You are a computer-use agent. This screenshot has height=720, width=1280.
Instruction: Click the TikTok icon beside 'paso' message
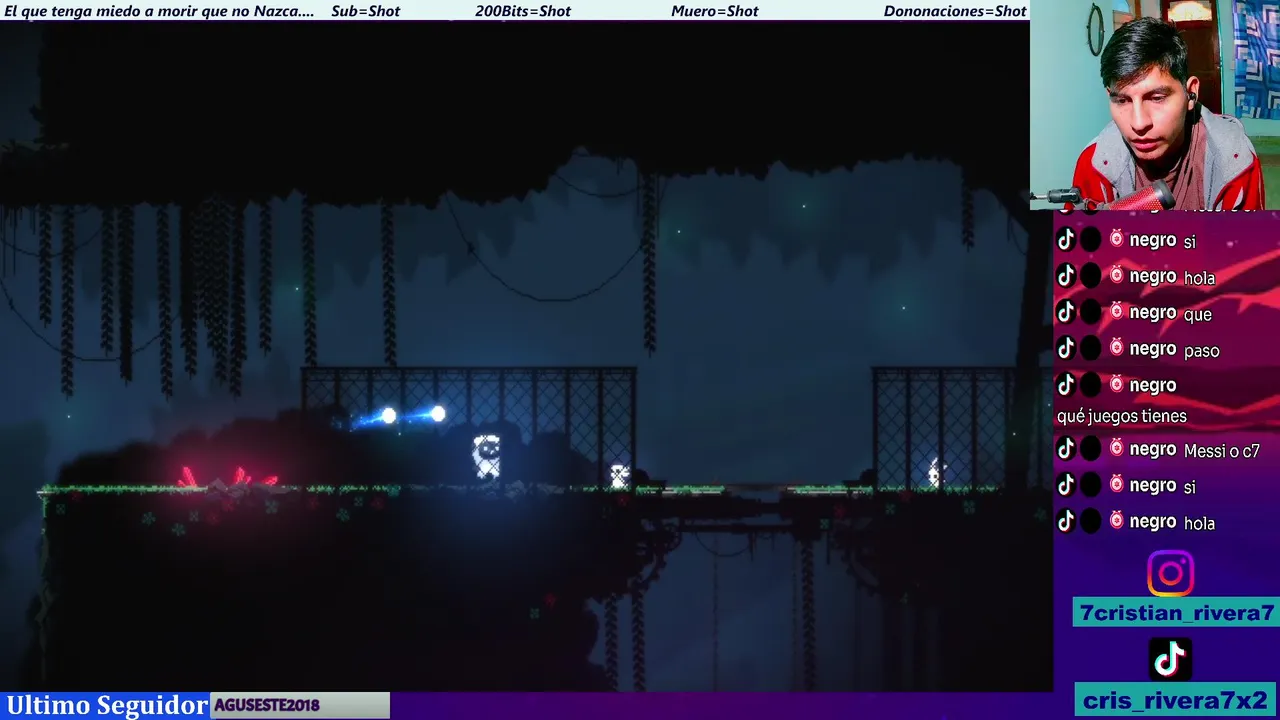click(x=1066, y=348)
